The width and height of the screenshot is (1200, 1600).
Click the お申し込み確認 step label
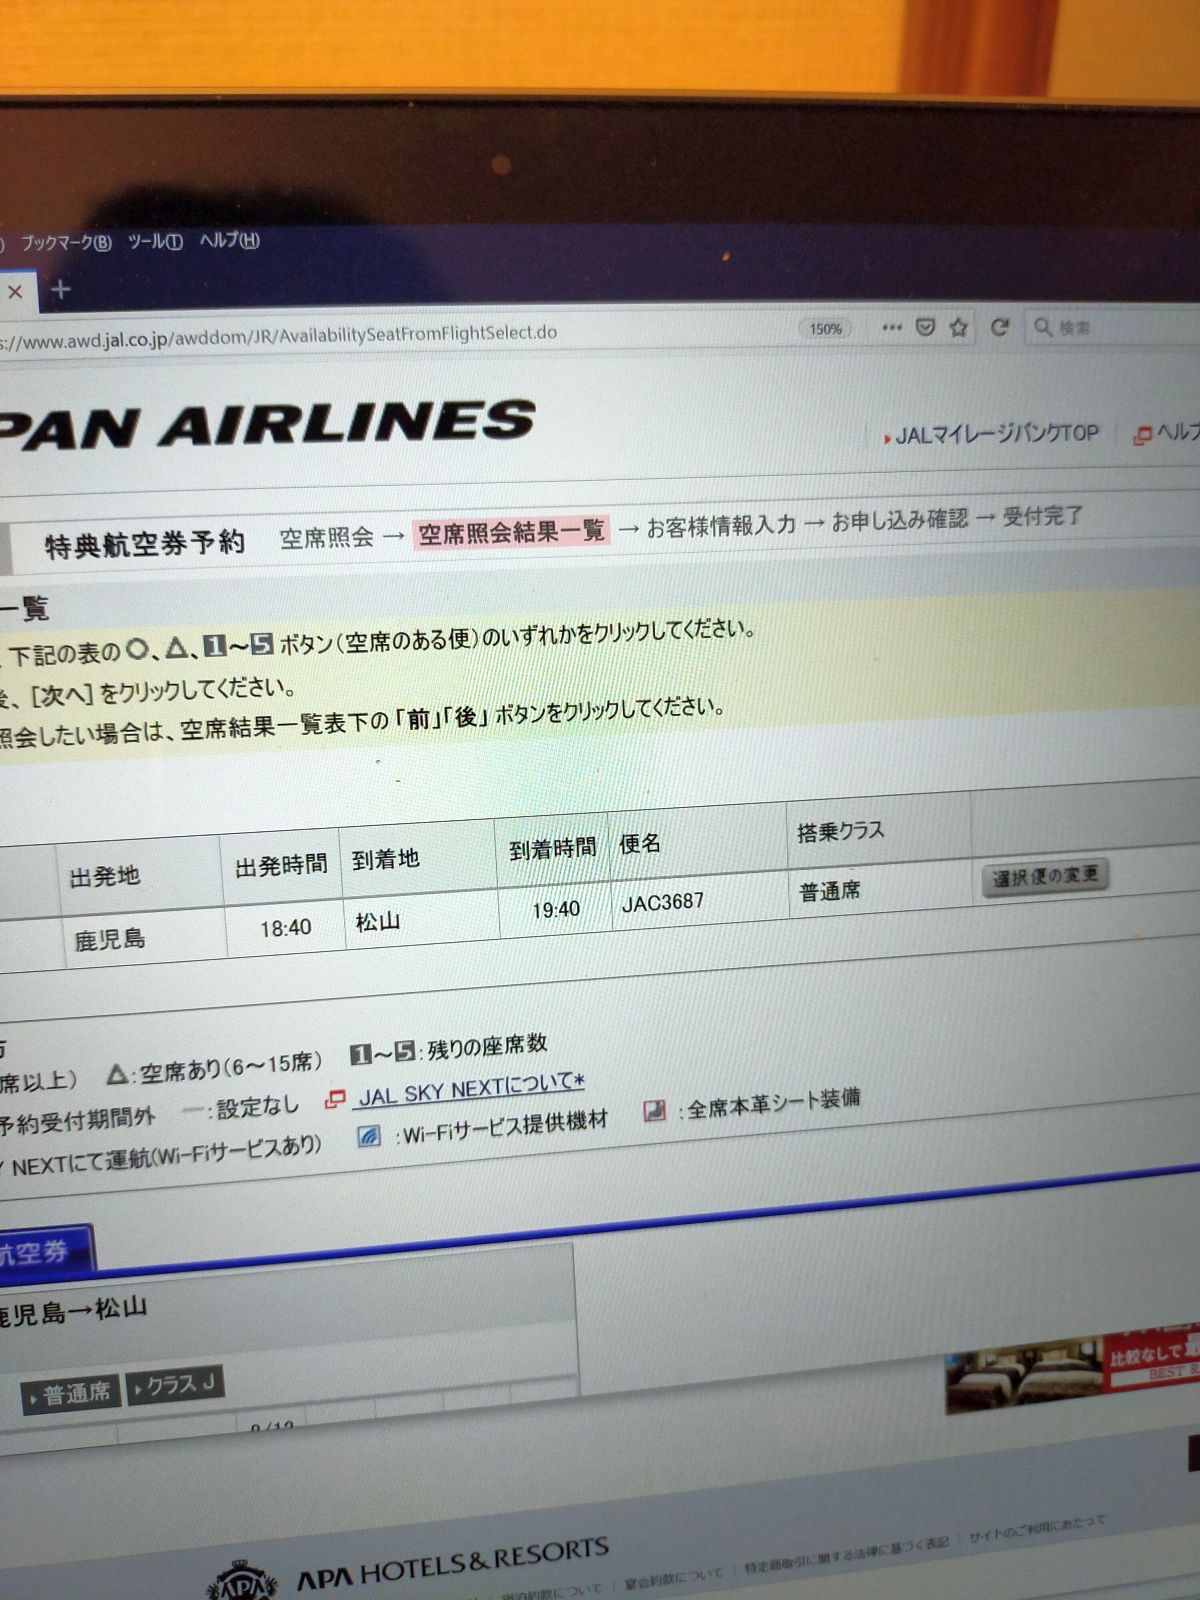(900, 520)
